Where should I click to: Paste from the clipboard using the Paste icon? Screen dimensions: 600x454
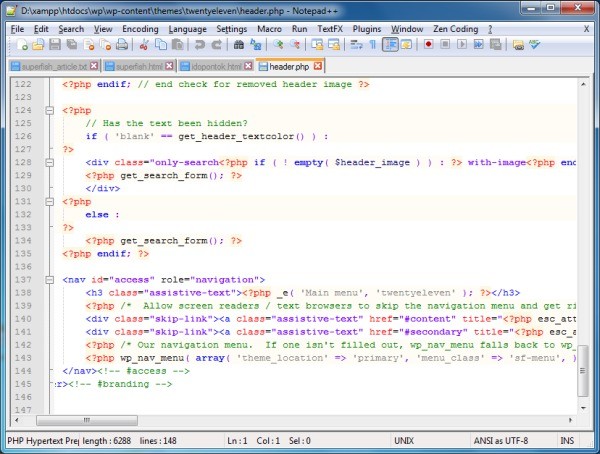[177, 45]
